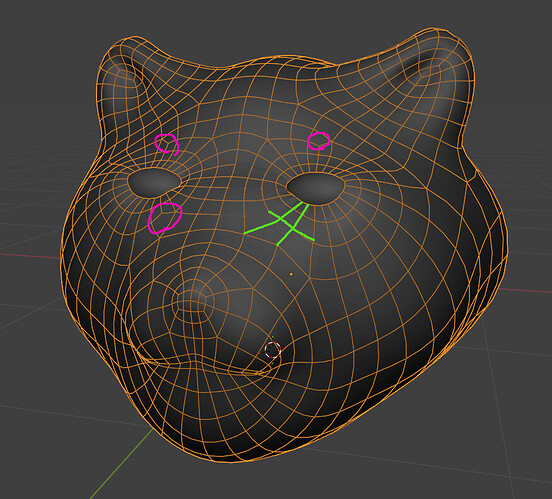
Task: Select the orange object origin dot
Action: 291,274
